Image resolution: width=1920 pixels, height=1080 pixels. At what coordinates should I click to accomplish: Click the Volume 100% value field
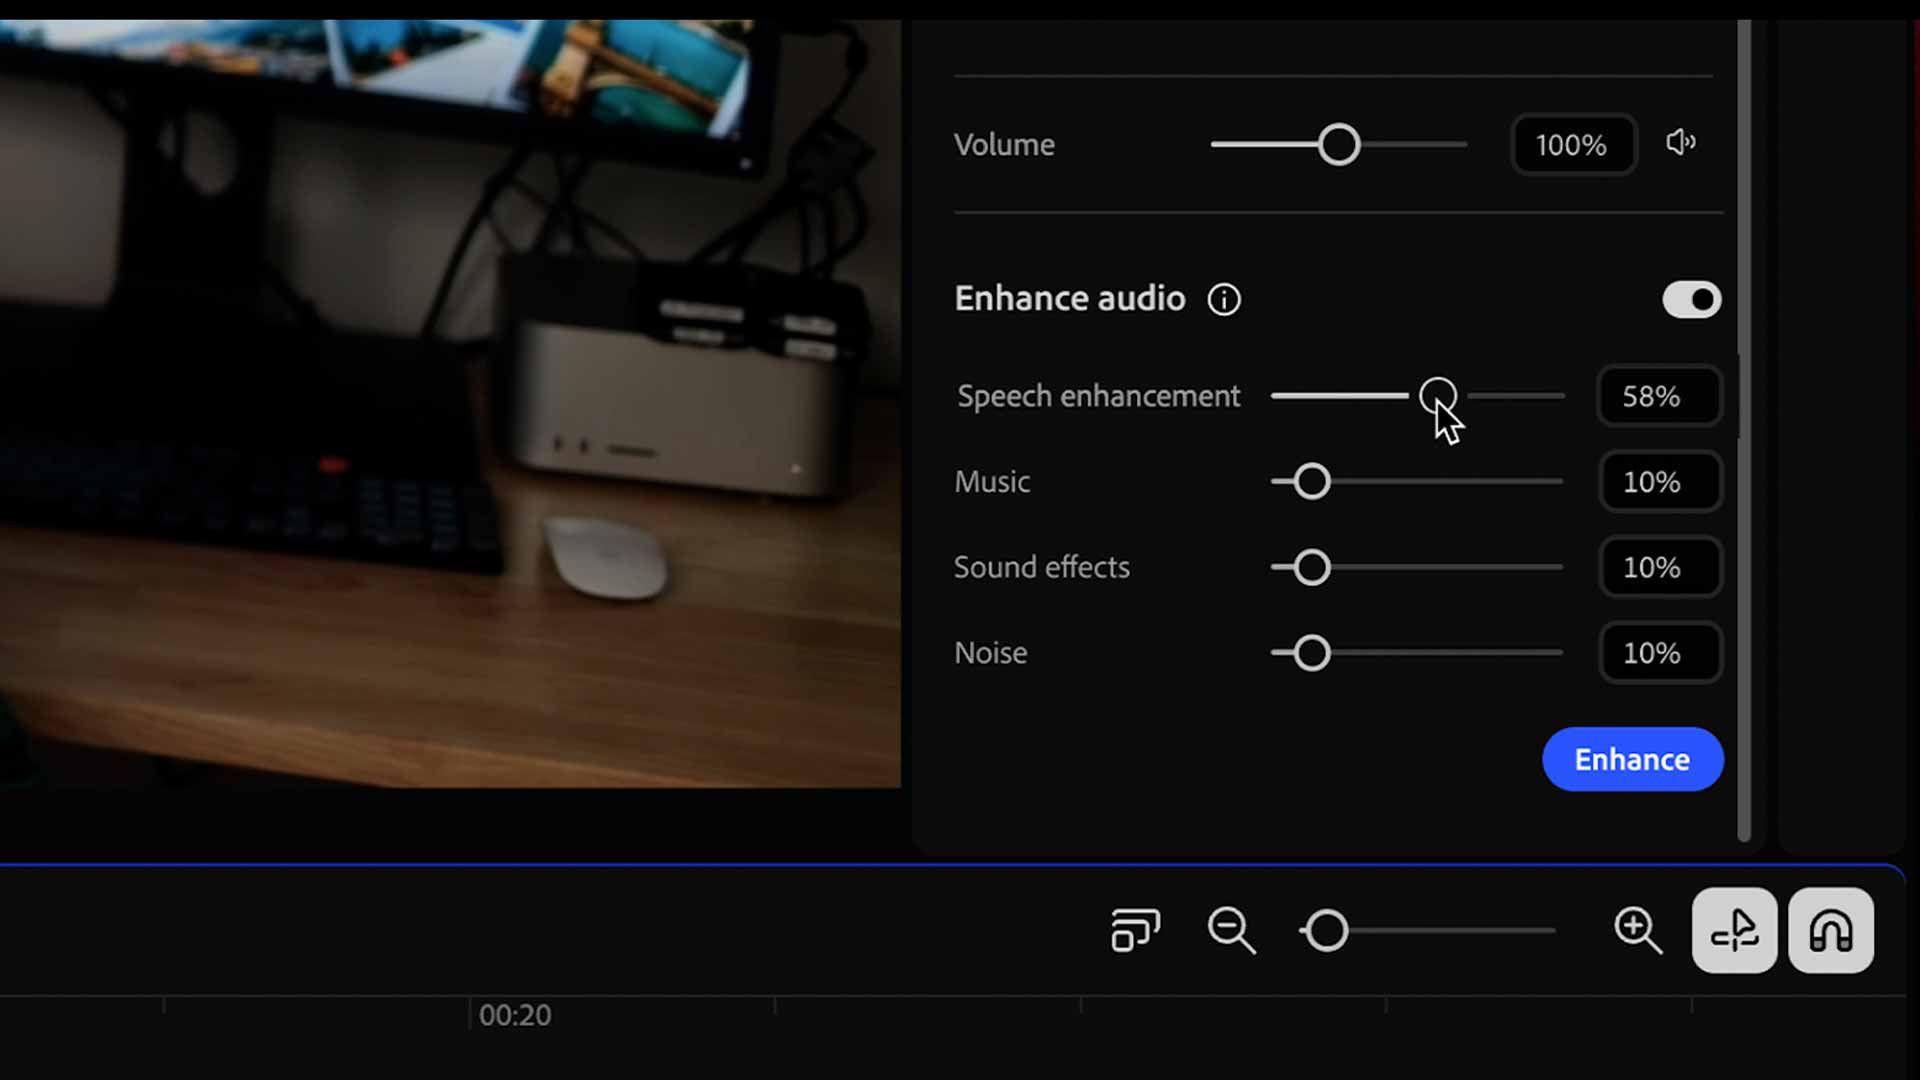click(1573, 145)
